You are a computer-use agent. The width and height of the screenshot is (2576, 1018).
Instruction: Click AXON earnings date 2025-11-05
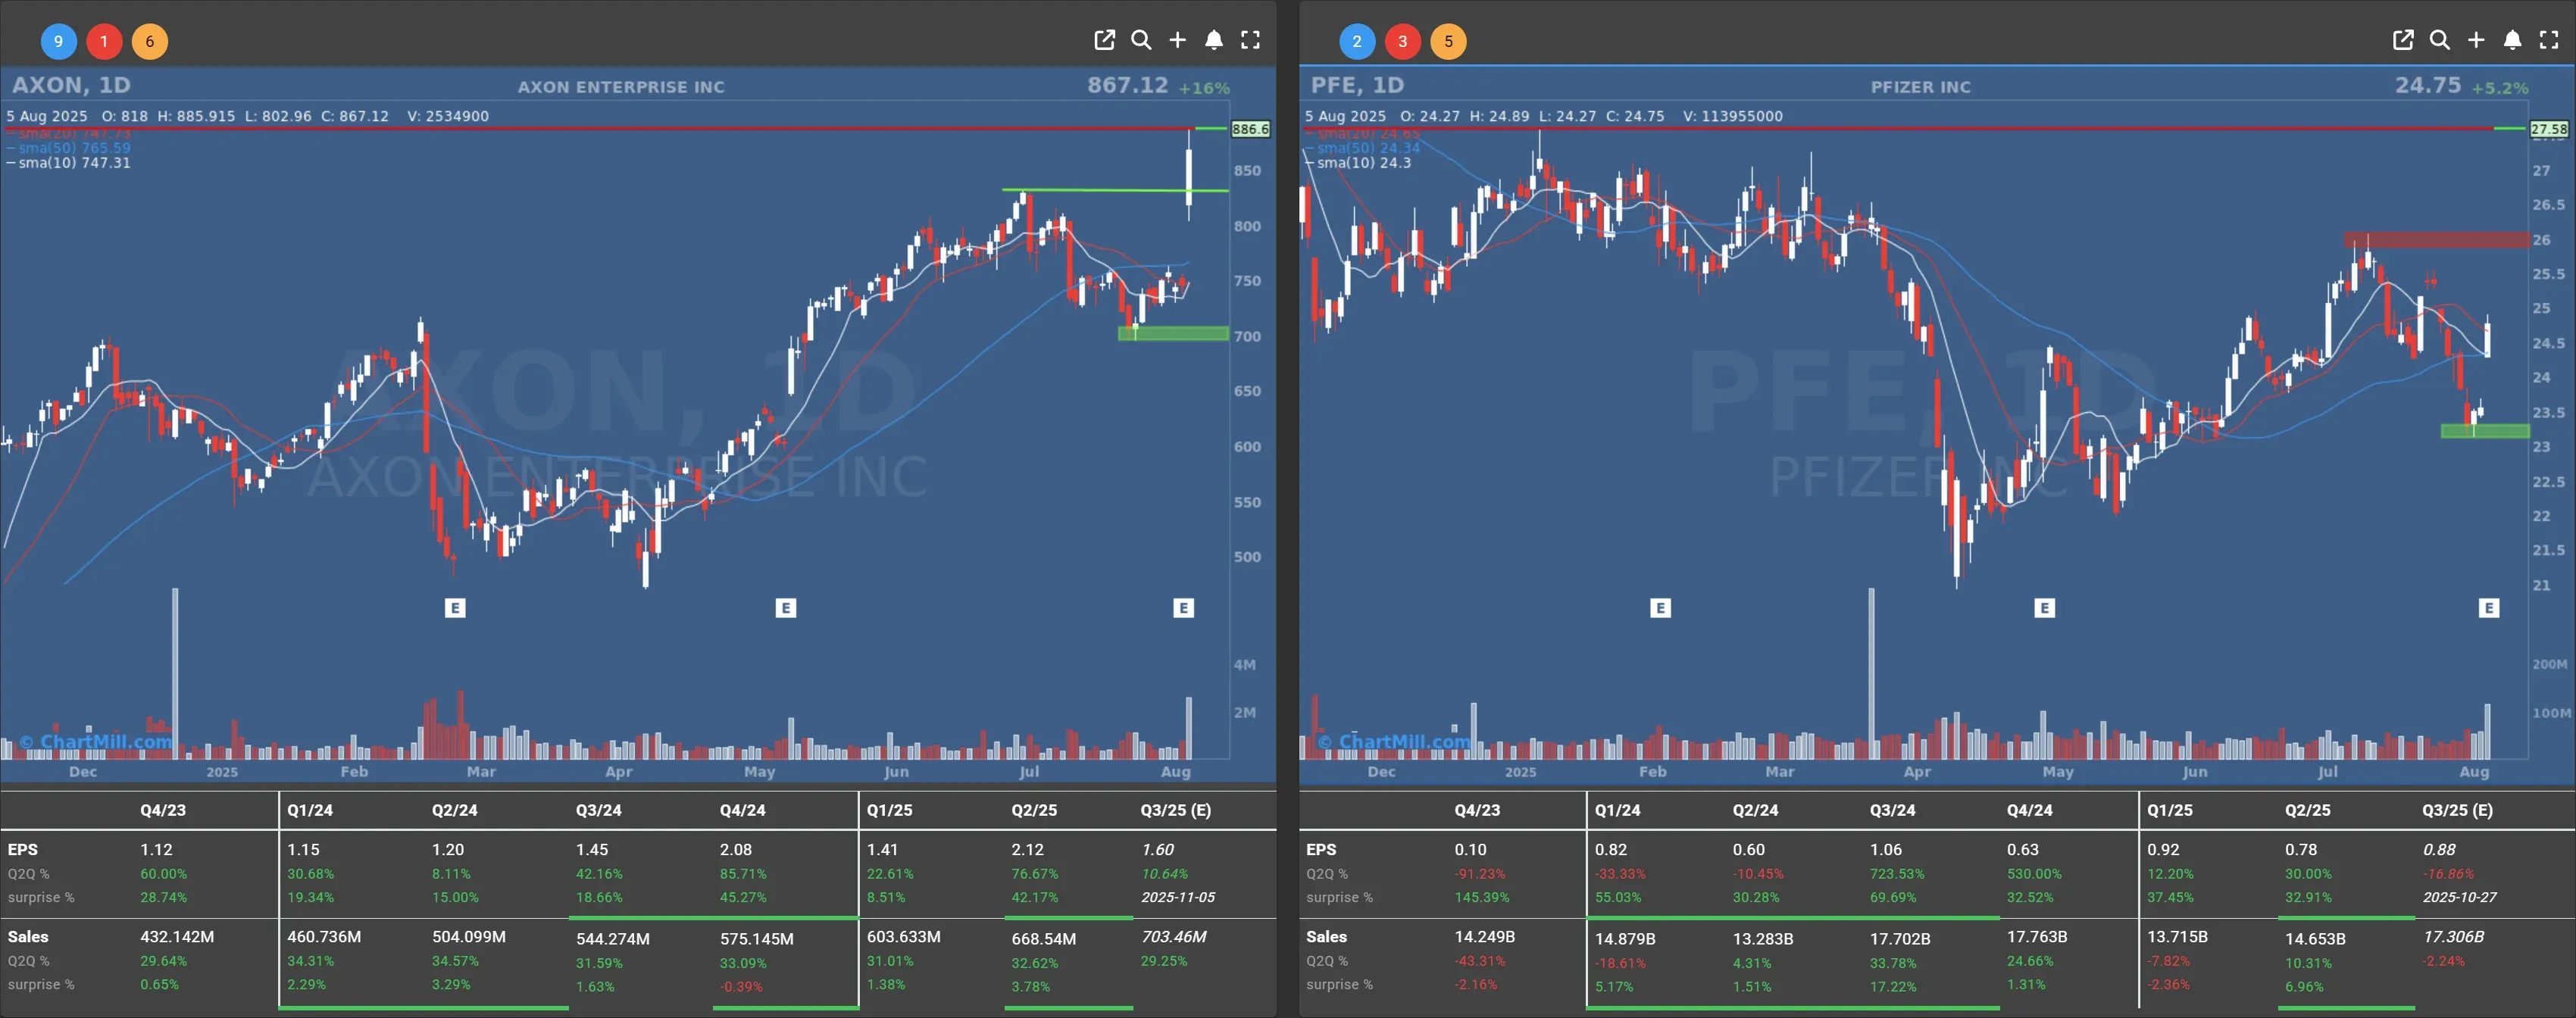pyautogui.click(x=1178, y=897)
